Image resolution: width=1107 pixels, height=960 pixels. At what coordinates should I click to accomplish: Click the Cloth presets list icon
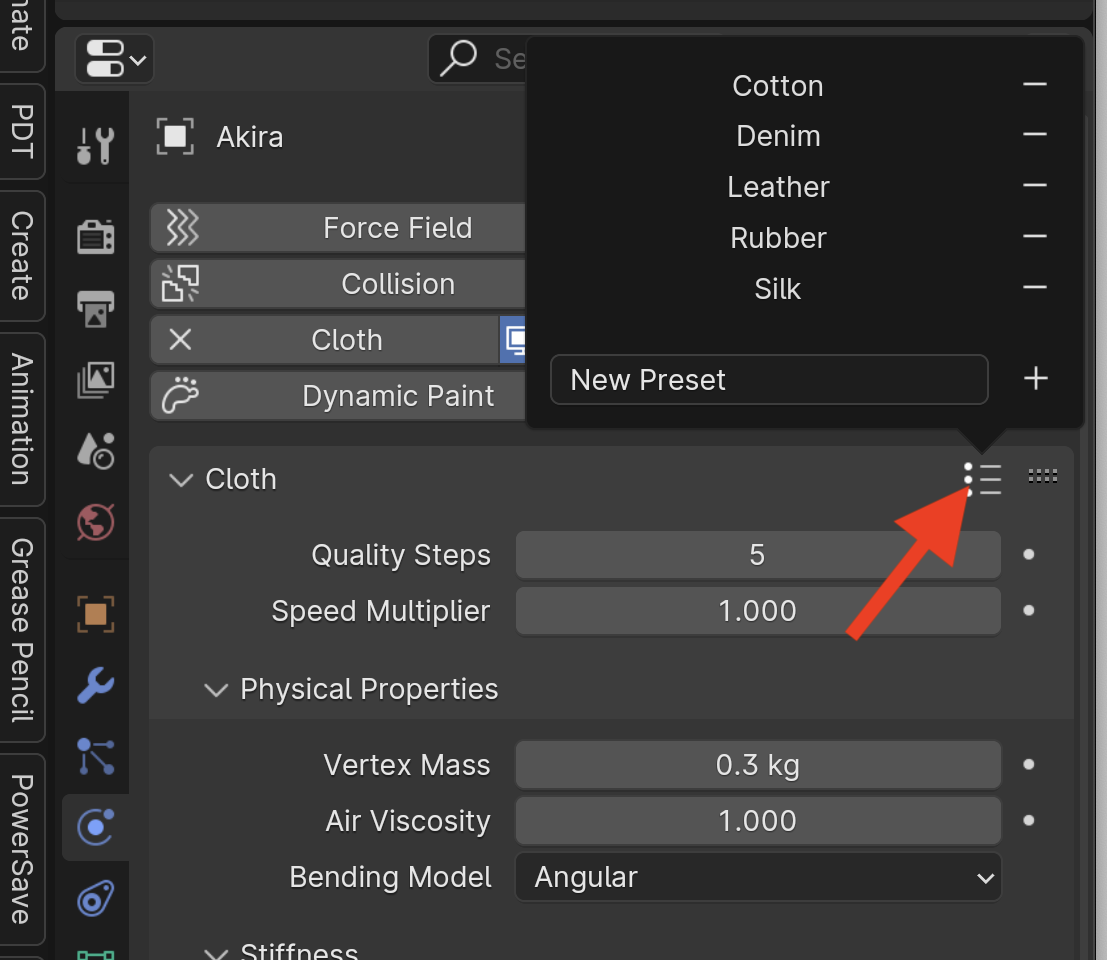point(982,479)
